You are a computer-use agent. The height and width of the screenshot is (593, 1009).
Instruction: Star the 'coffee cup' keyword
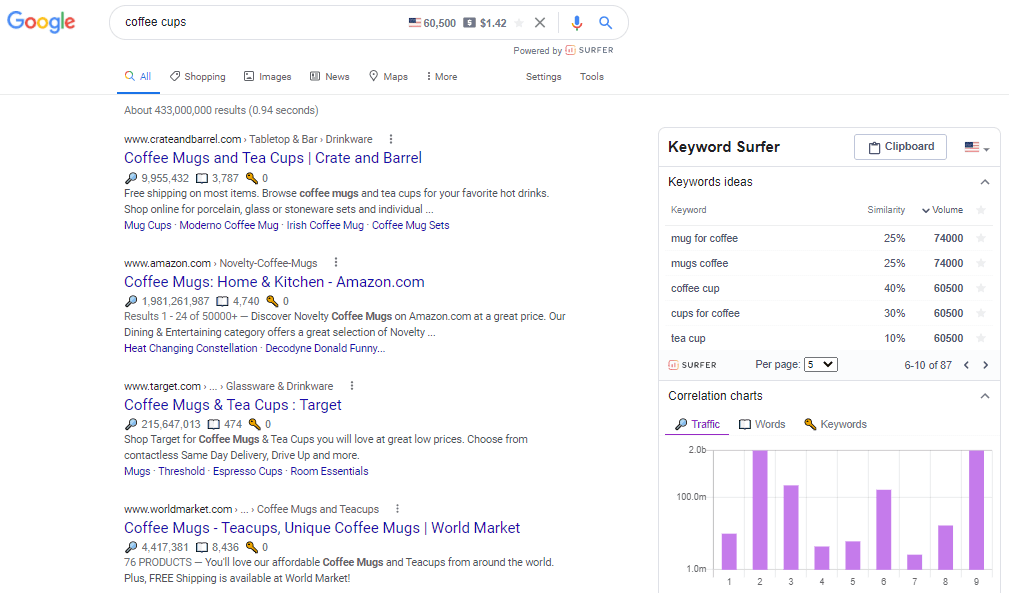point(981,288)
